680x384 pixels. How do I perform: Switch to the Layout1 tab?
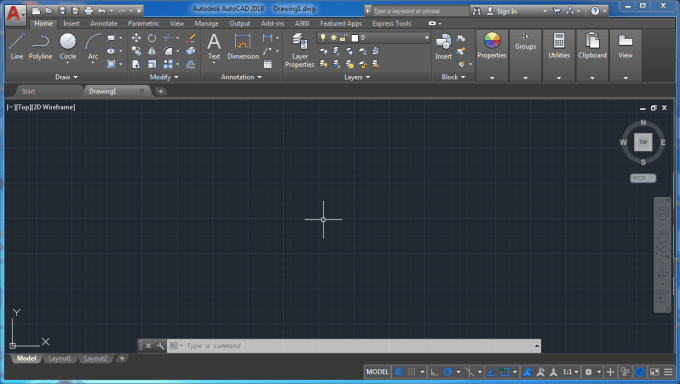[59, 358]
